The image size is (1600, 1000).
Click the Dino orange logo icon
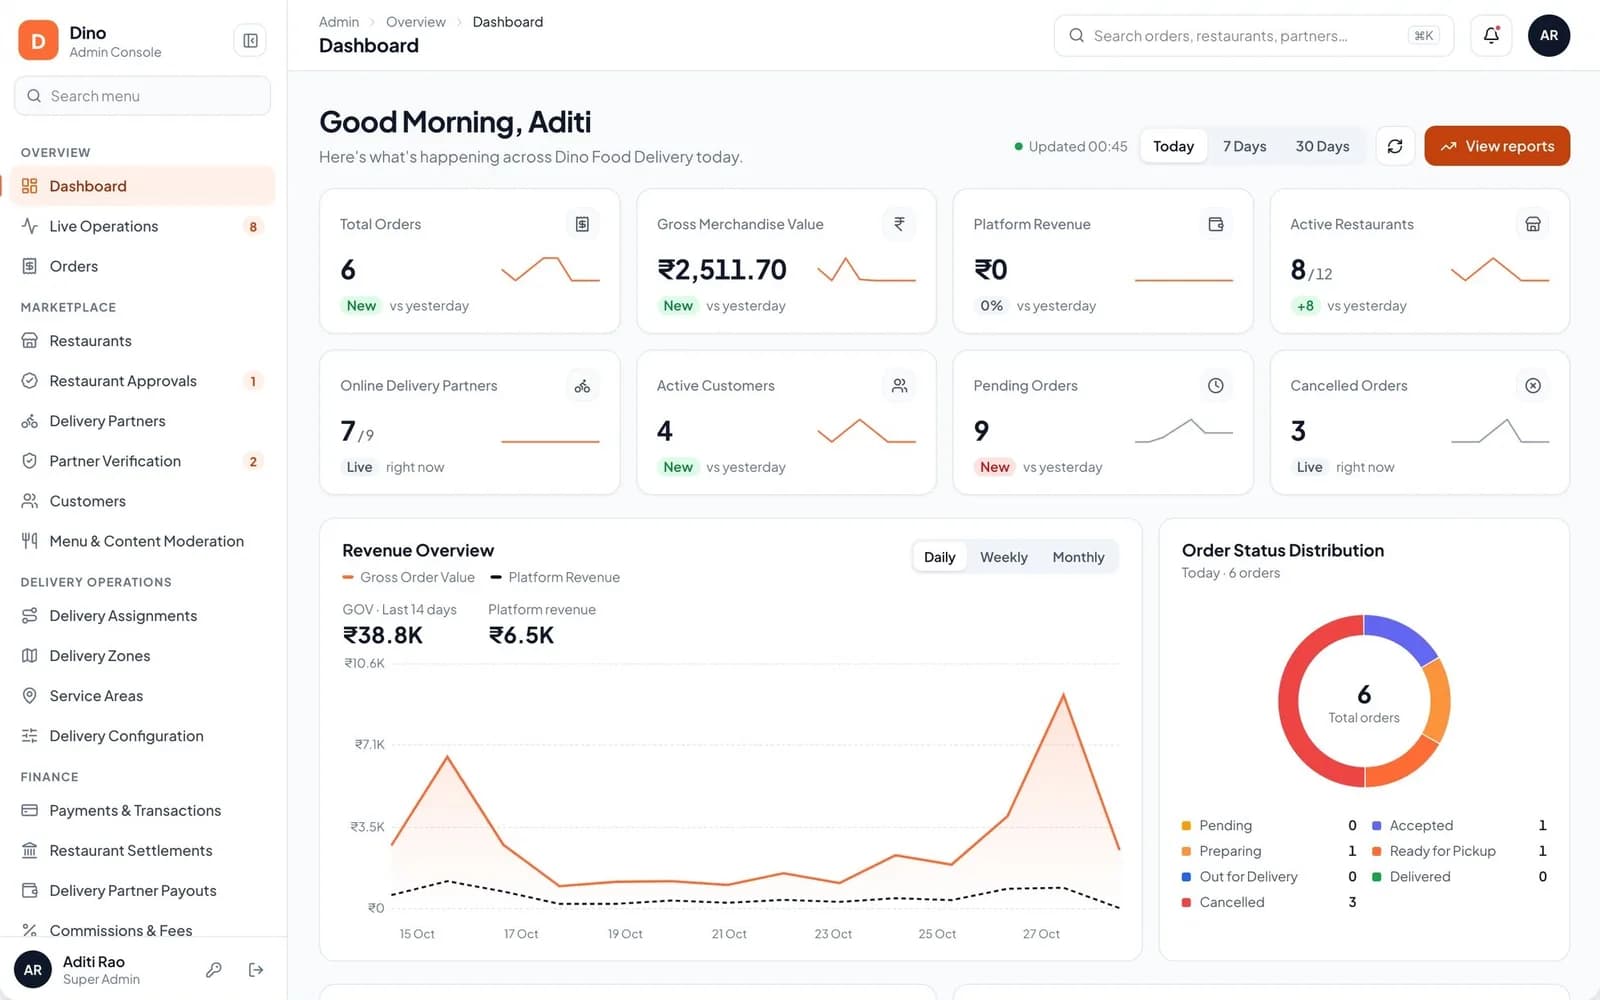tap(38, 41)
